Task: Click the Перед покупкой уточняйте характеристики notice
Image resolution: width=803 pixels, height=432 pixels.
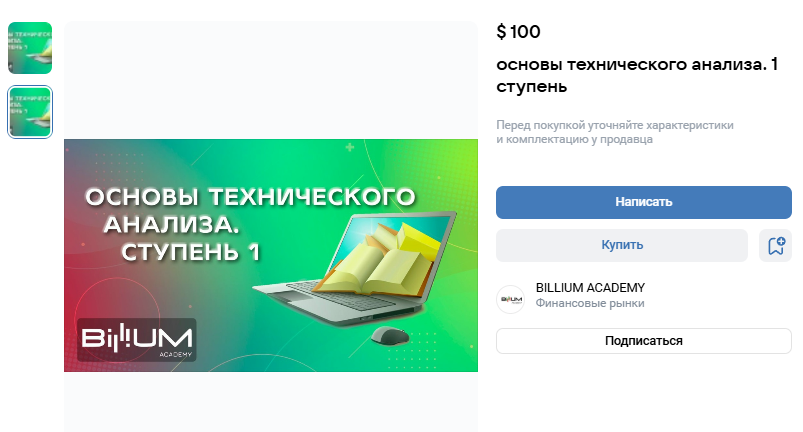Action: [615, 132]
